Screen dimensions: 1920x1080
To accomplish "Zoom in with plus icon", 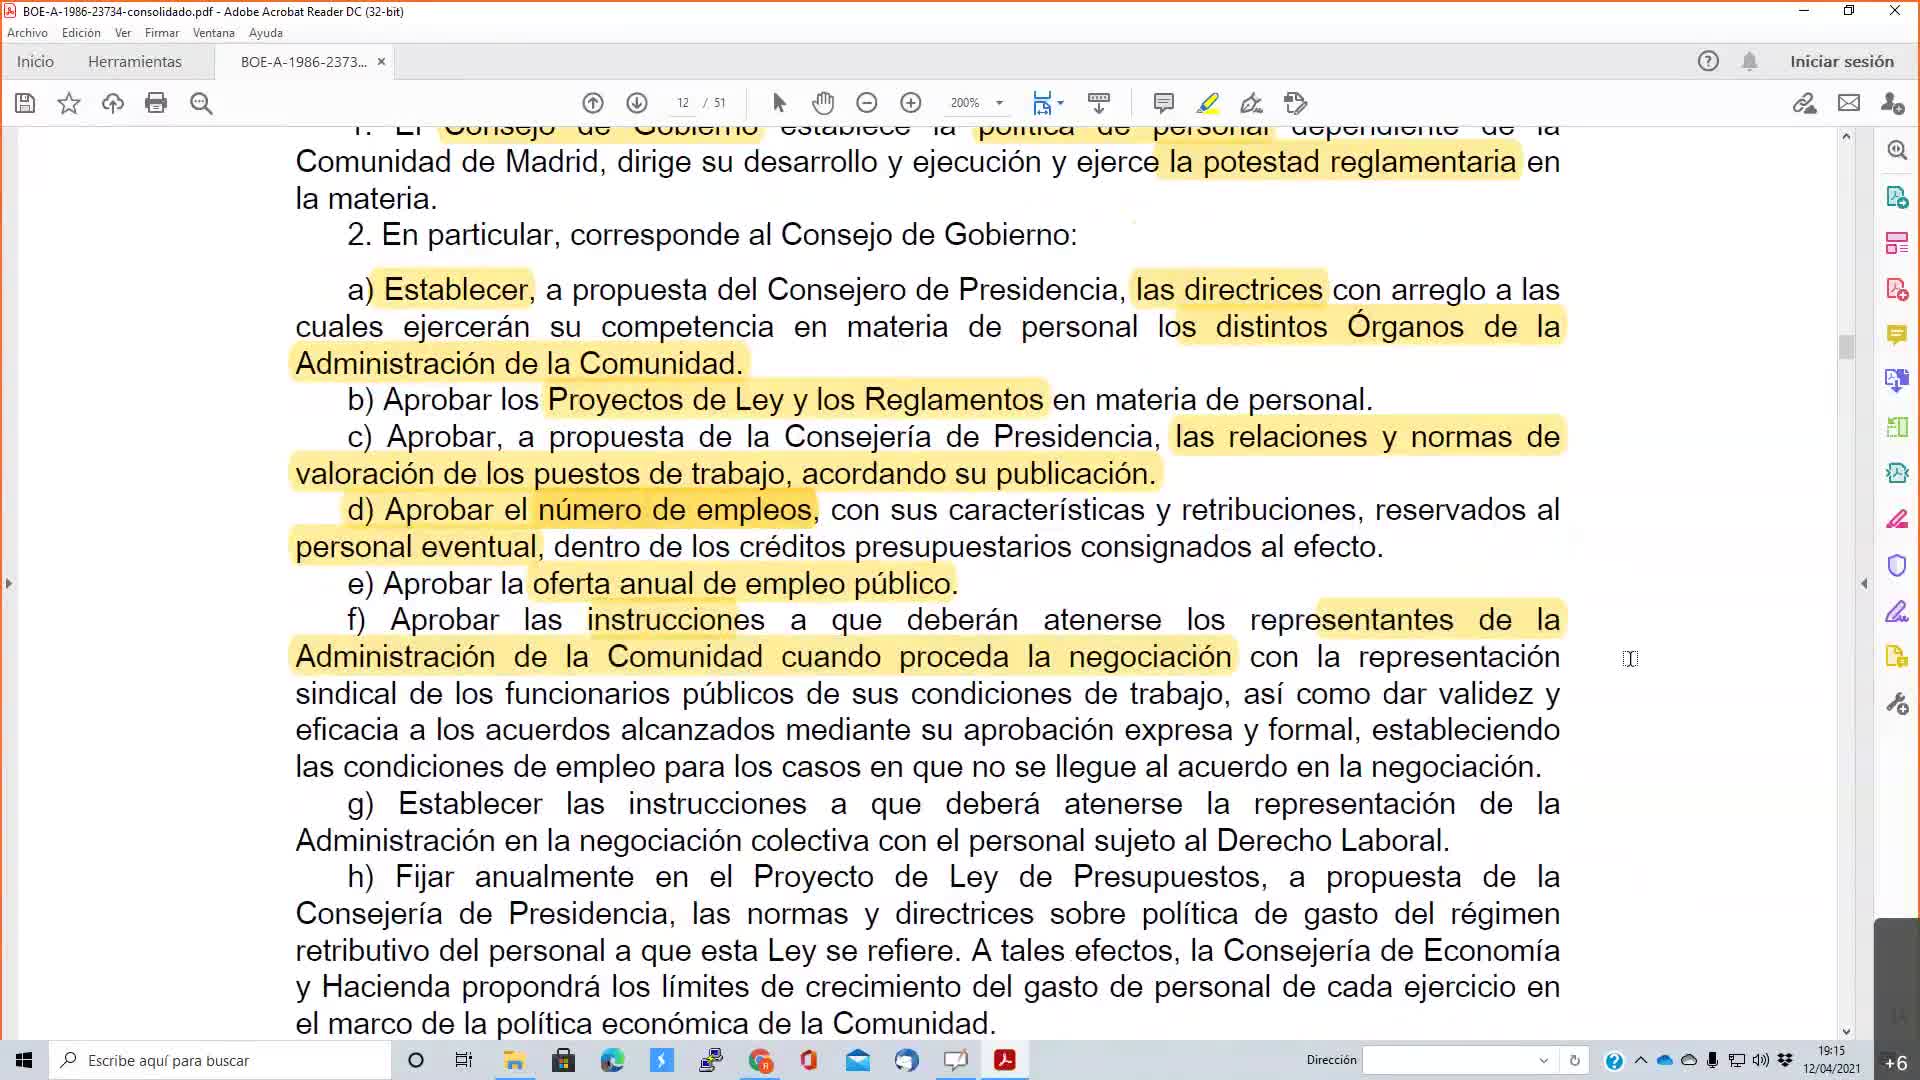I will click(911, 103).
